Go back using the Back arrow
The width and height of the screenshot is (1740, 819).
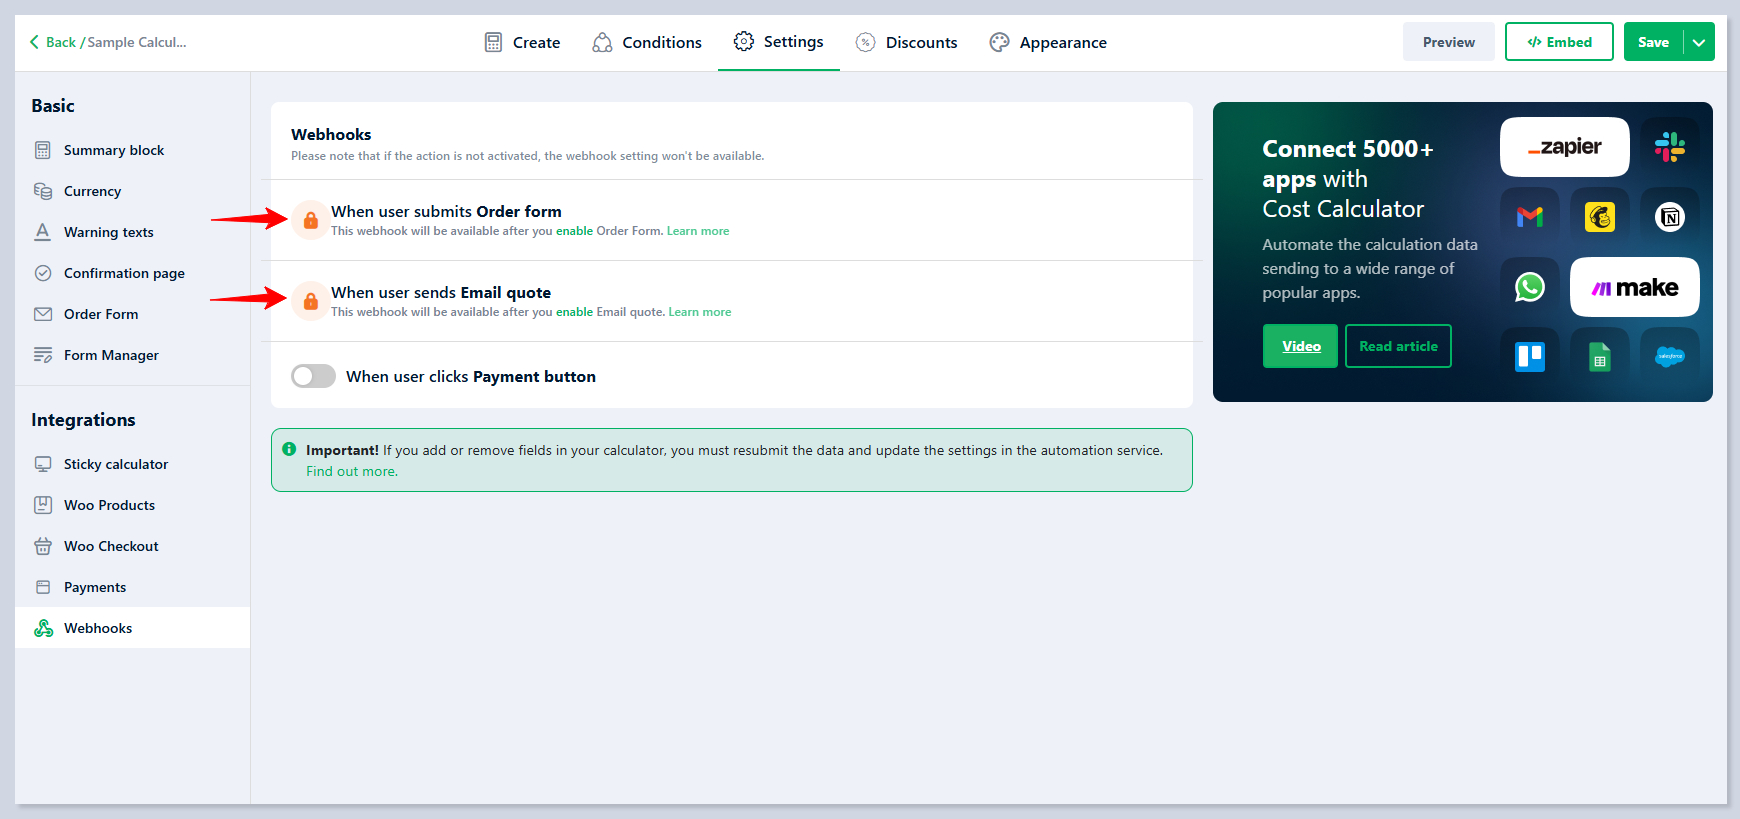pyautogui.click(x=36, y=42)
